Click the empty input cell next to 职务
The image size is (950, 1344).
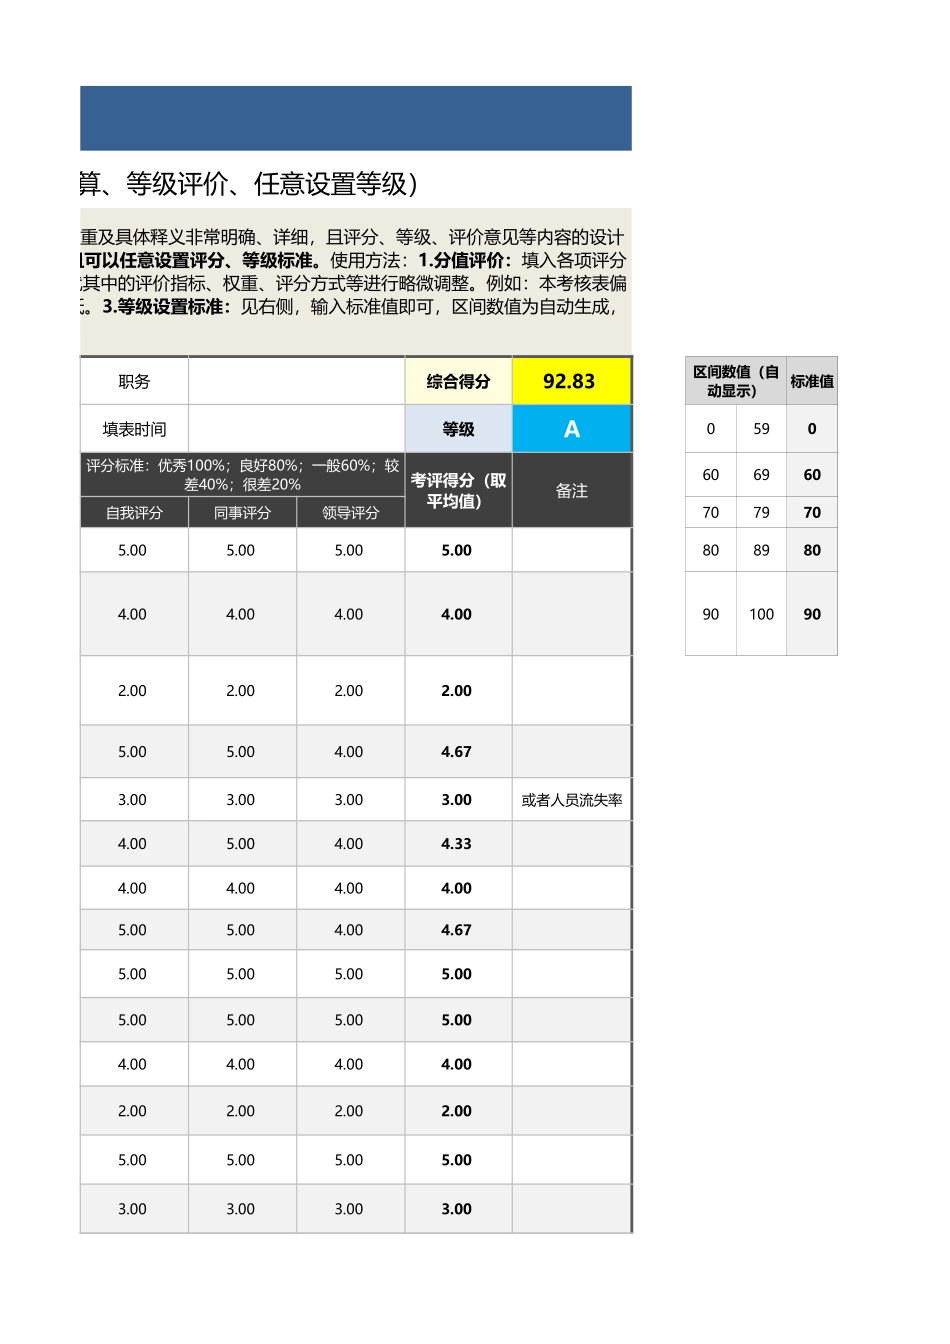(296, 381)
